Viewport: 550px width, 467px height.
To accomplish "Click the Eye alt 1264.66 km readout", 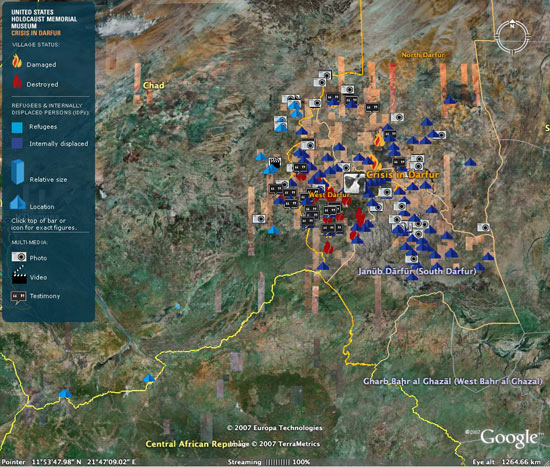I will 507,462.
